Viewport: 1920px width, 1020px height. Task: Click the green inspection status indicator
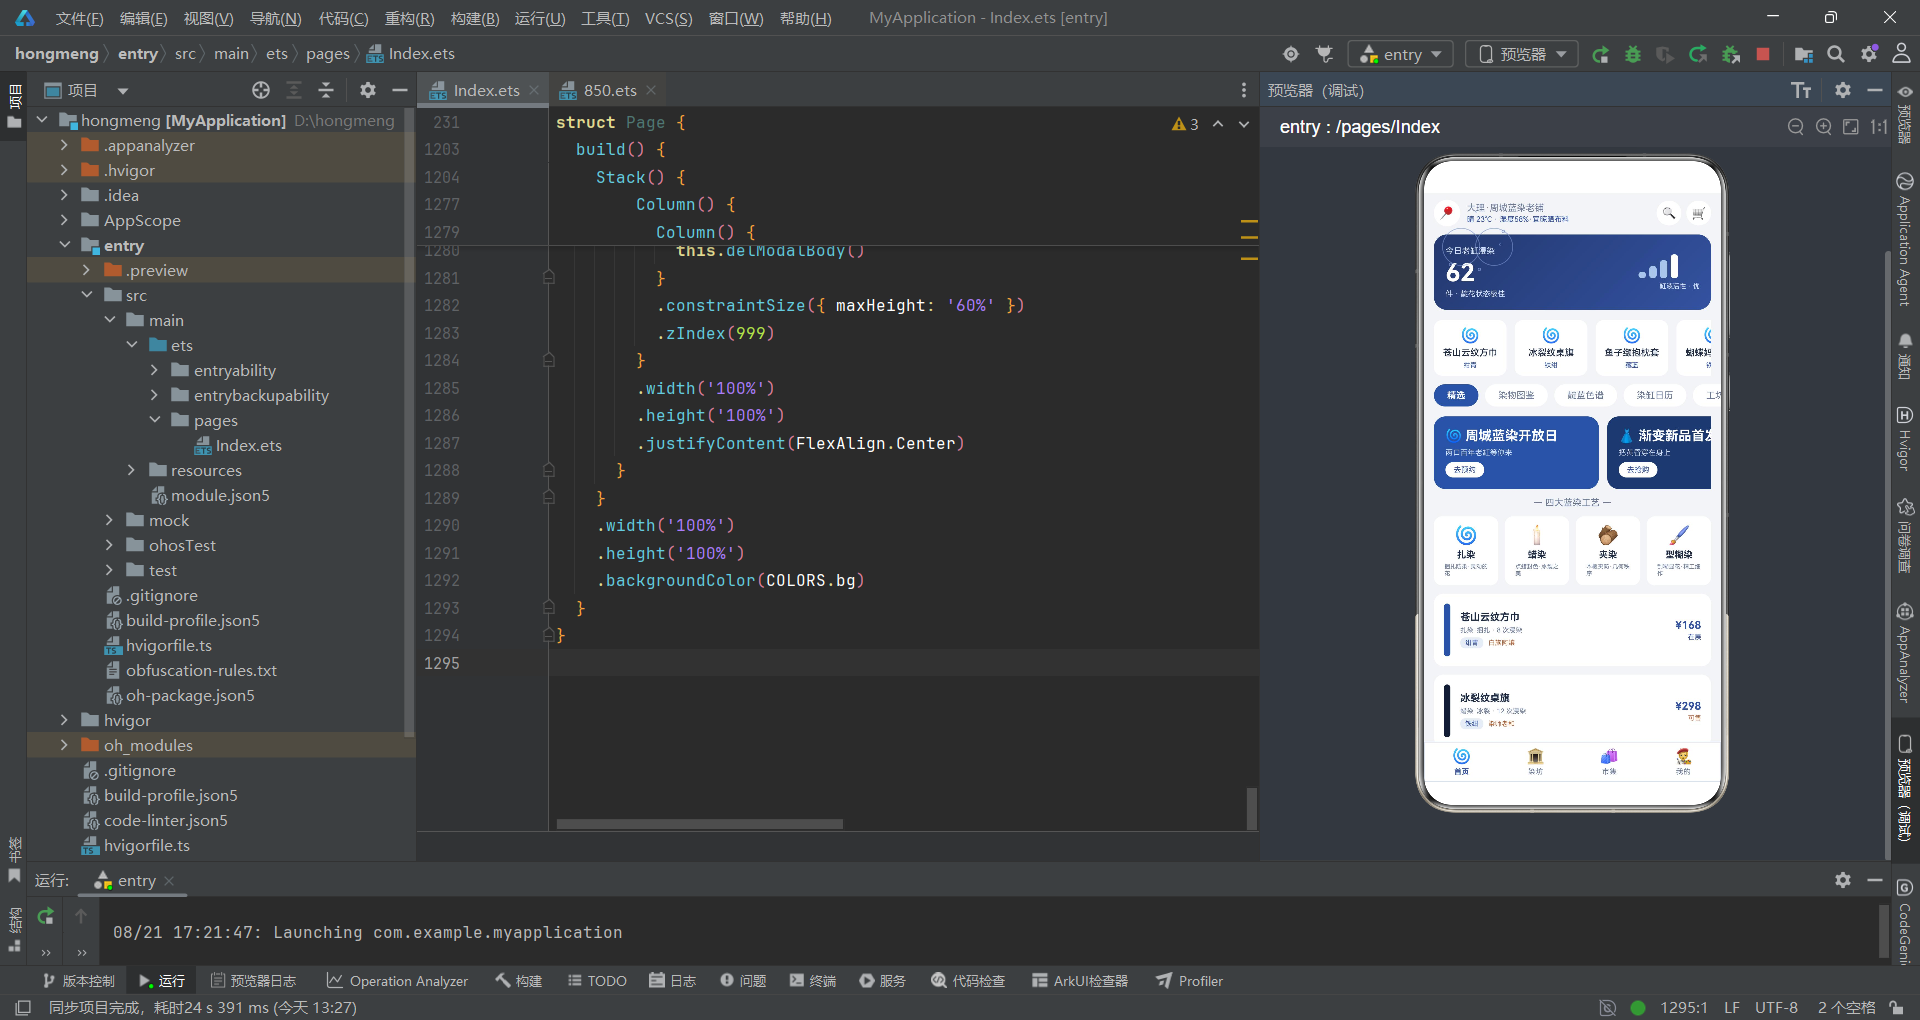1638,1008
